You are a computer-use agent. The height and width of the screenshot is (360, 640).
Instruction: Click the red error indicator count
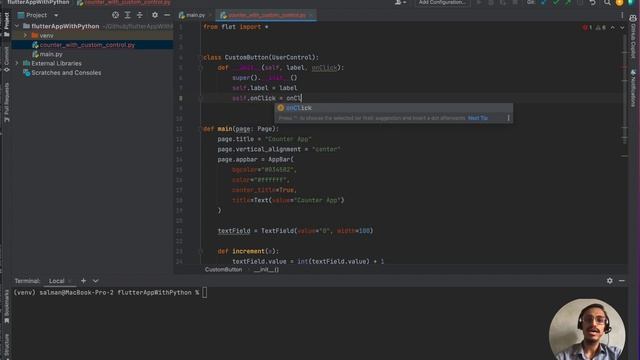587,27
